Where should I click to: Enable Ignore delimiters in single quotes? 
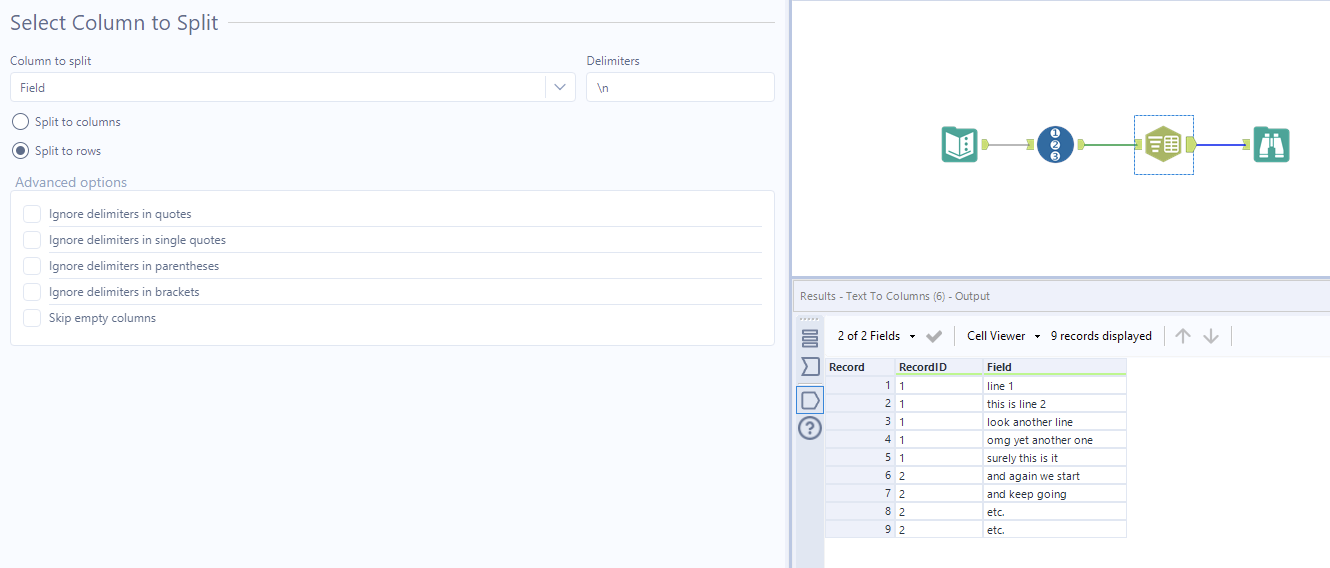32,240
